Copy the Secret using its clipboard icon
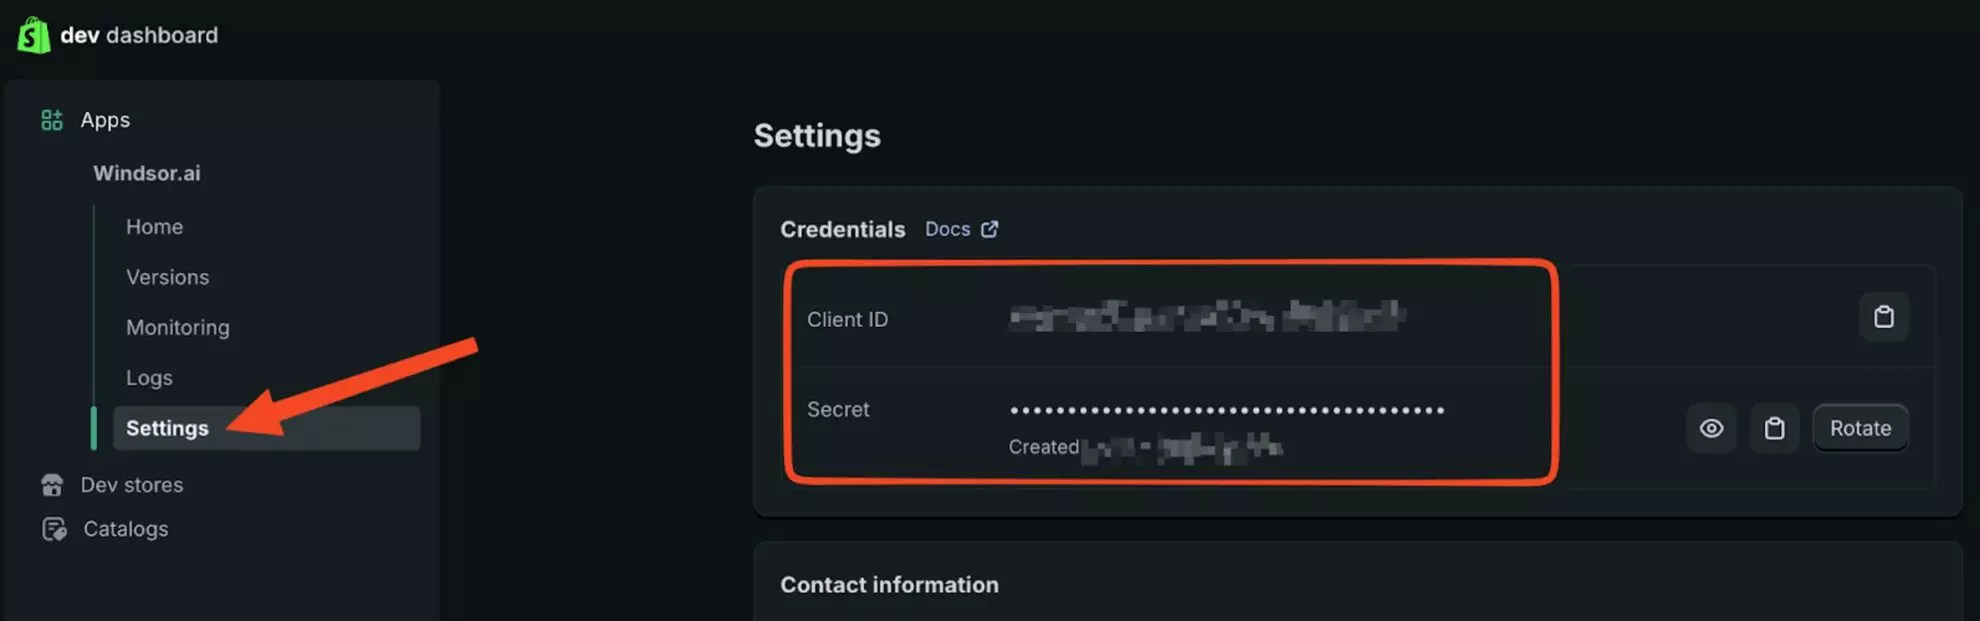Image resolution: width=1980 pixels, height=621 pixels. point(1774,427)
